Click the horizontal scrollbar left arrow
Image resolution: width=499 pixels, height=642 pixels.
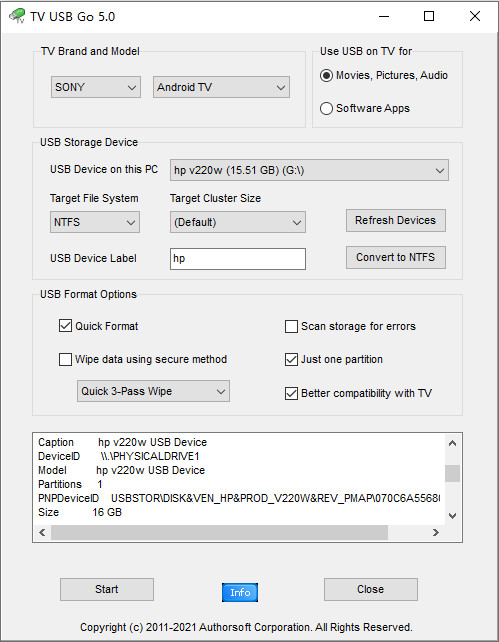(42, 532)
